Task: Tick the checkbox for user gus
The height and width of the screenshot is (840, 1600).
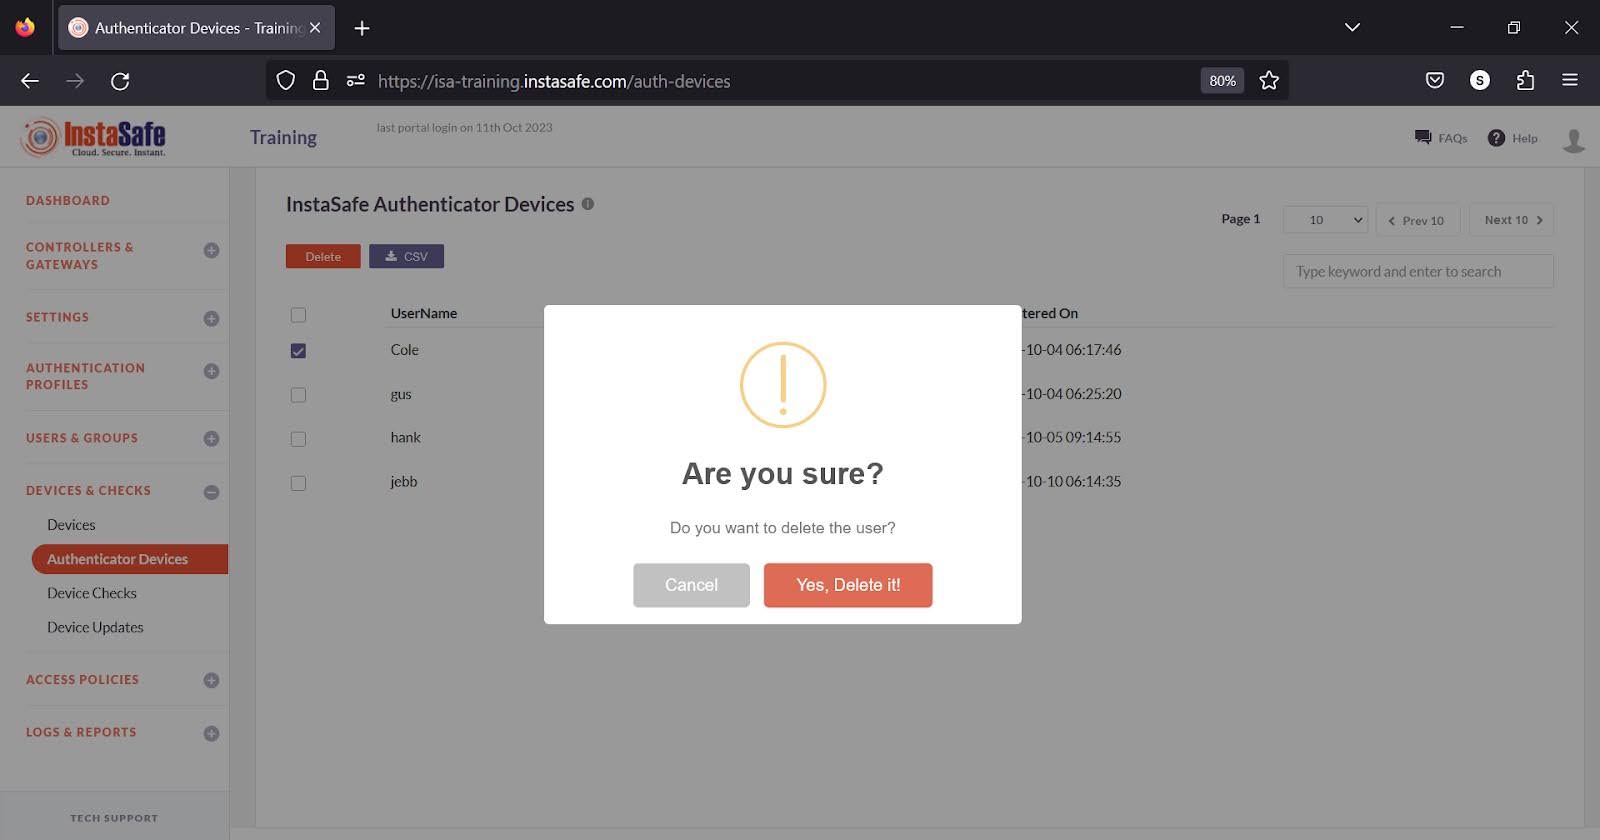Action: click(x=298, y=395)
